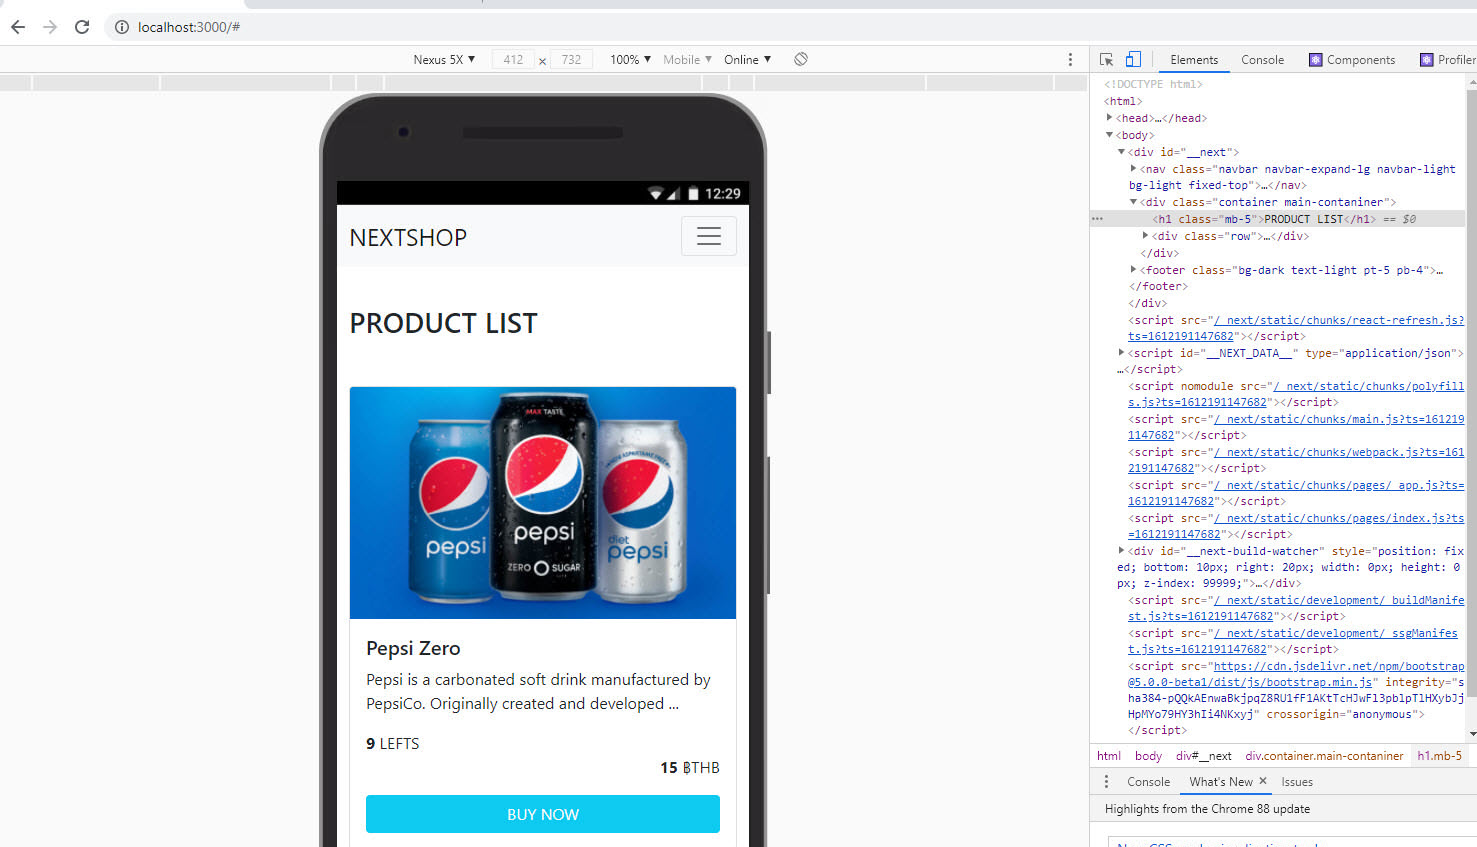Rotate the device viewport orientation

tap(801, 59)
